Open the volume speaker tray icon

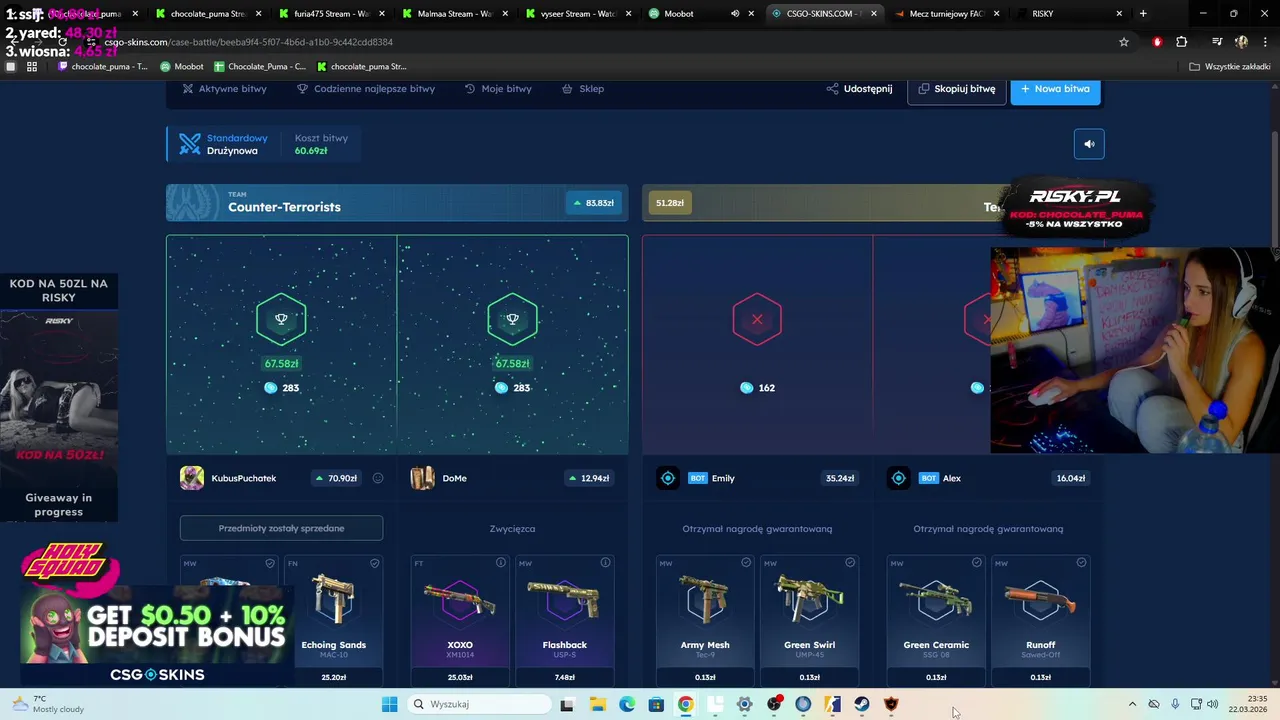point(1213,704)
